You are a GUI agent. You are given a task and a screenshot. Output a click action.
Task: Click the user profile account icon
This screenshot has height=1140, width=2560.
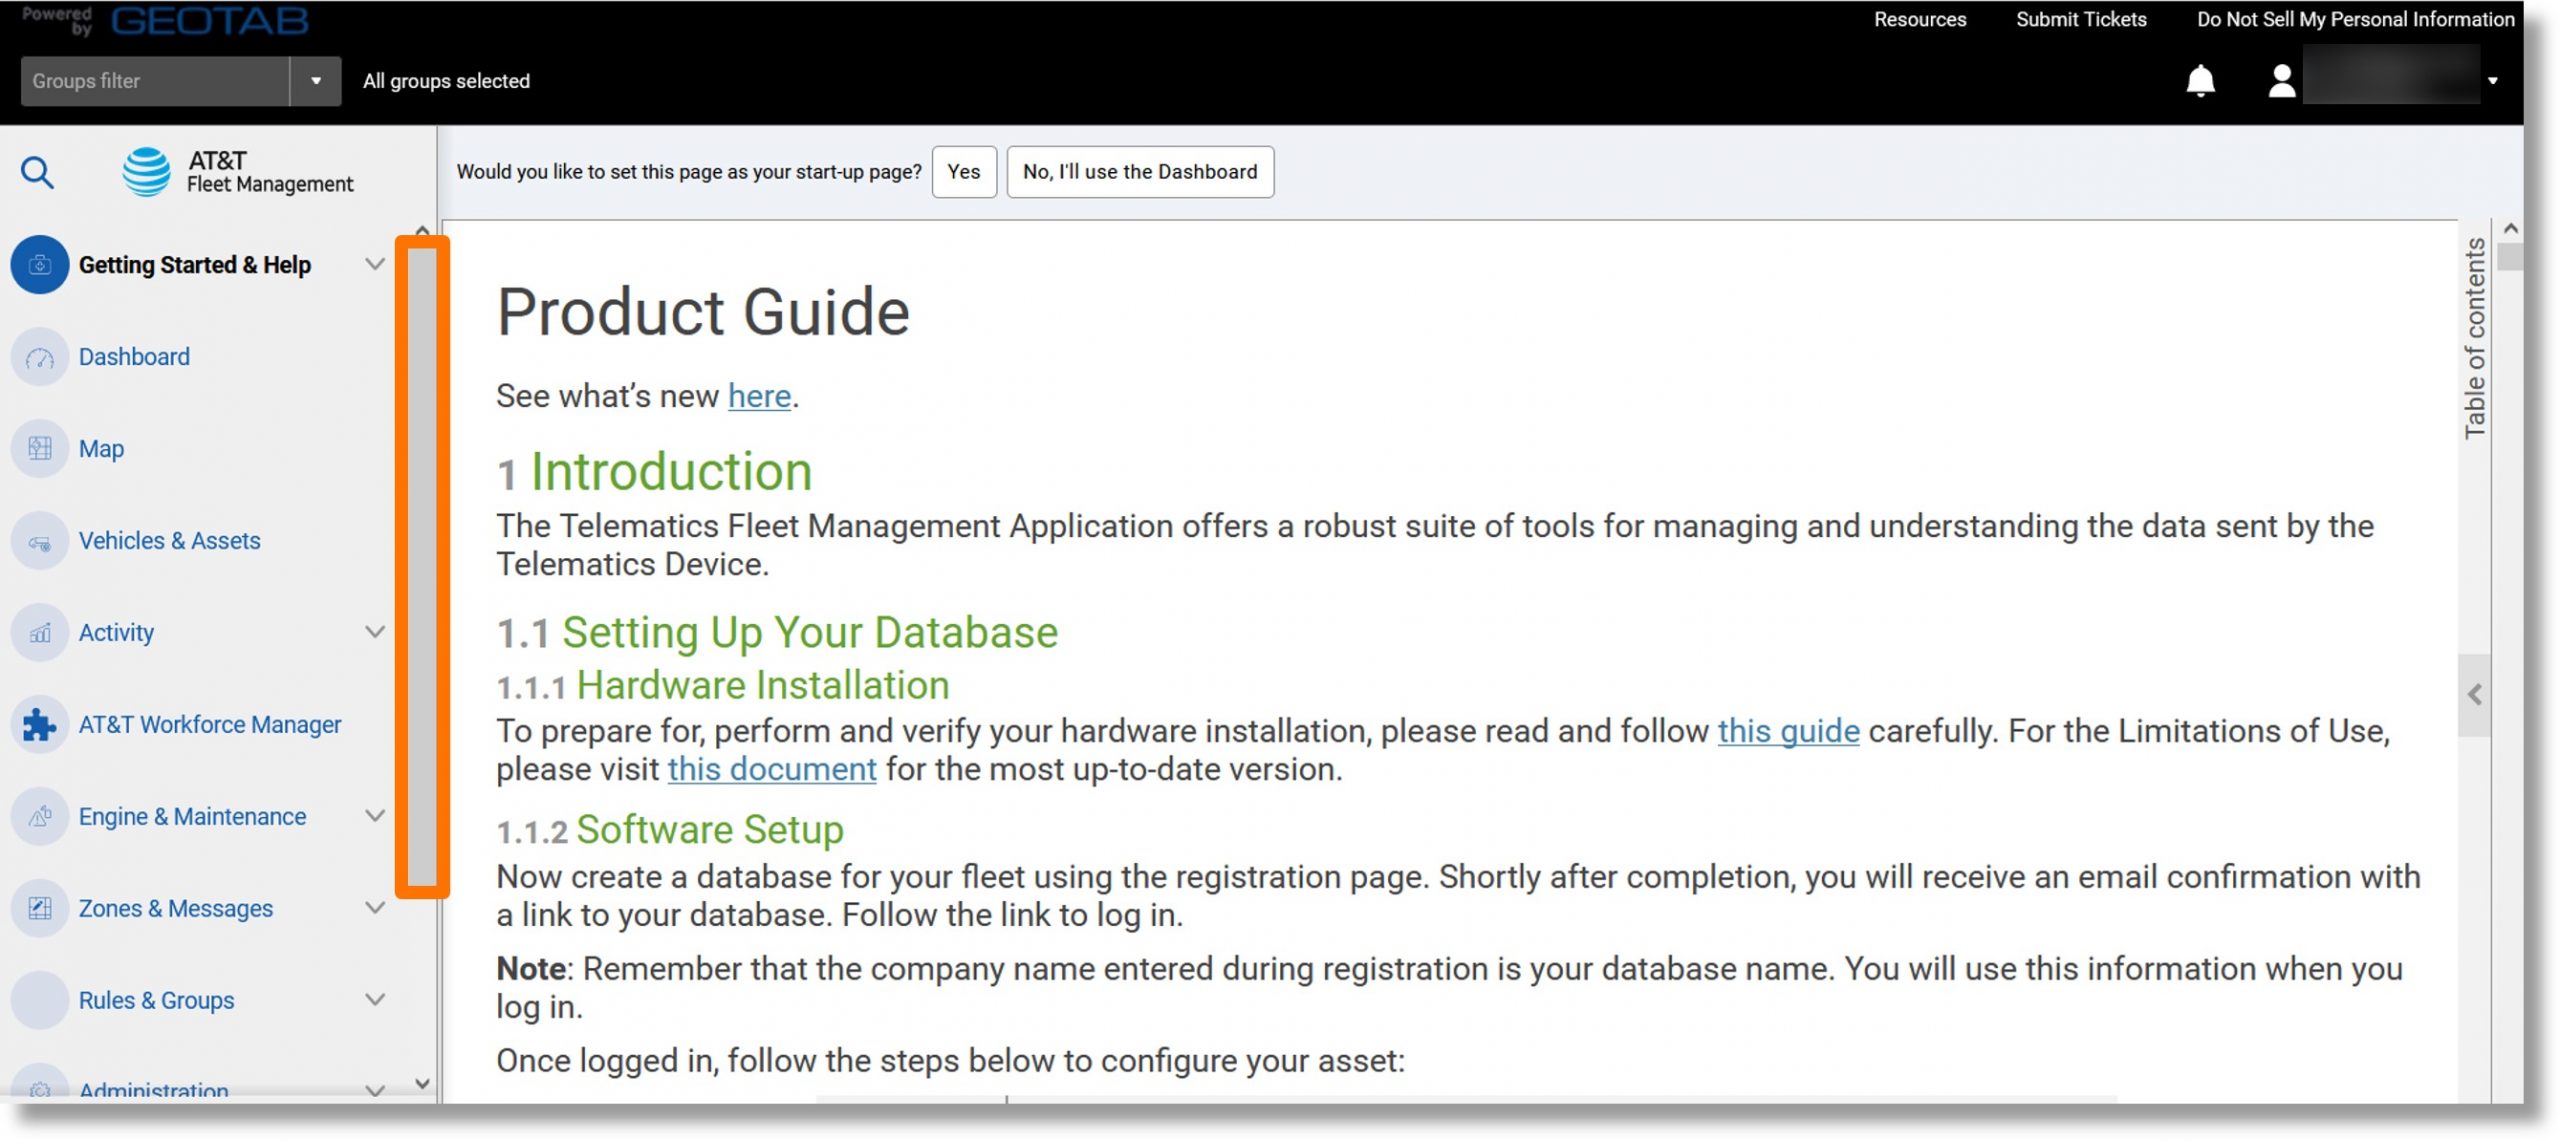pyautogui.click(x=2278, y=80)
